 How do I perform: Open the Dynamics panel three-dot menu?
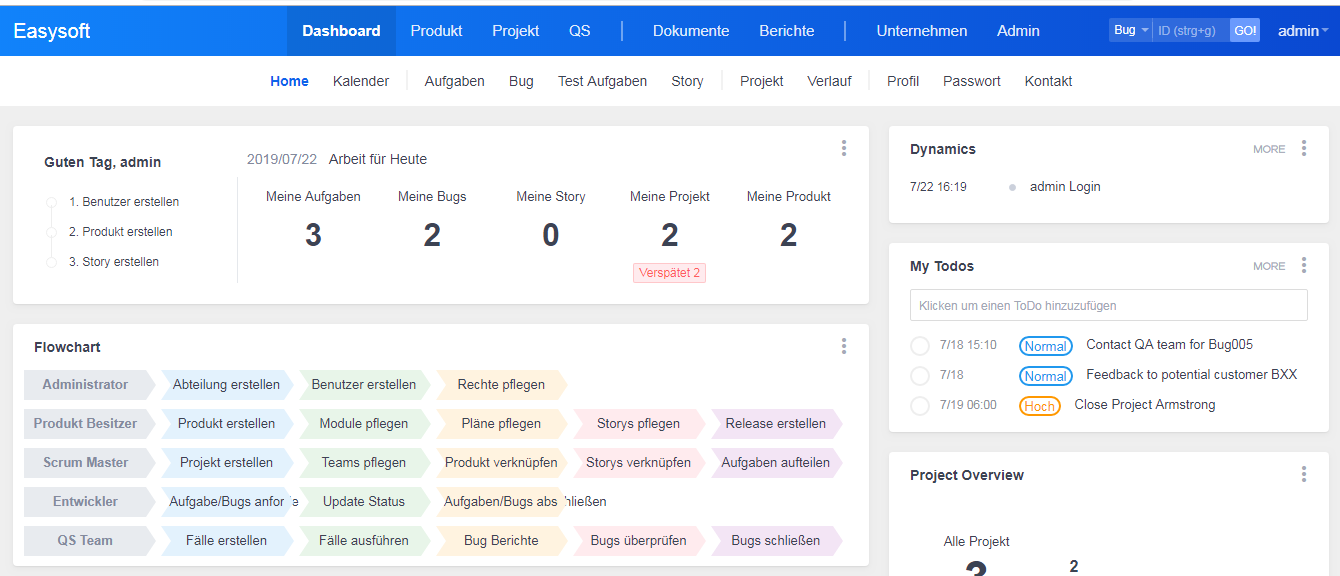coord(1304,148)
